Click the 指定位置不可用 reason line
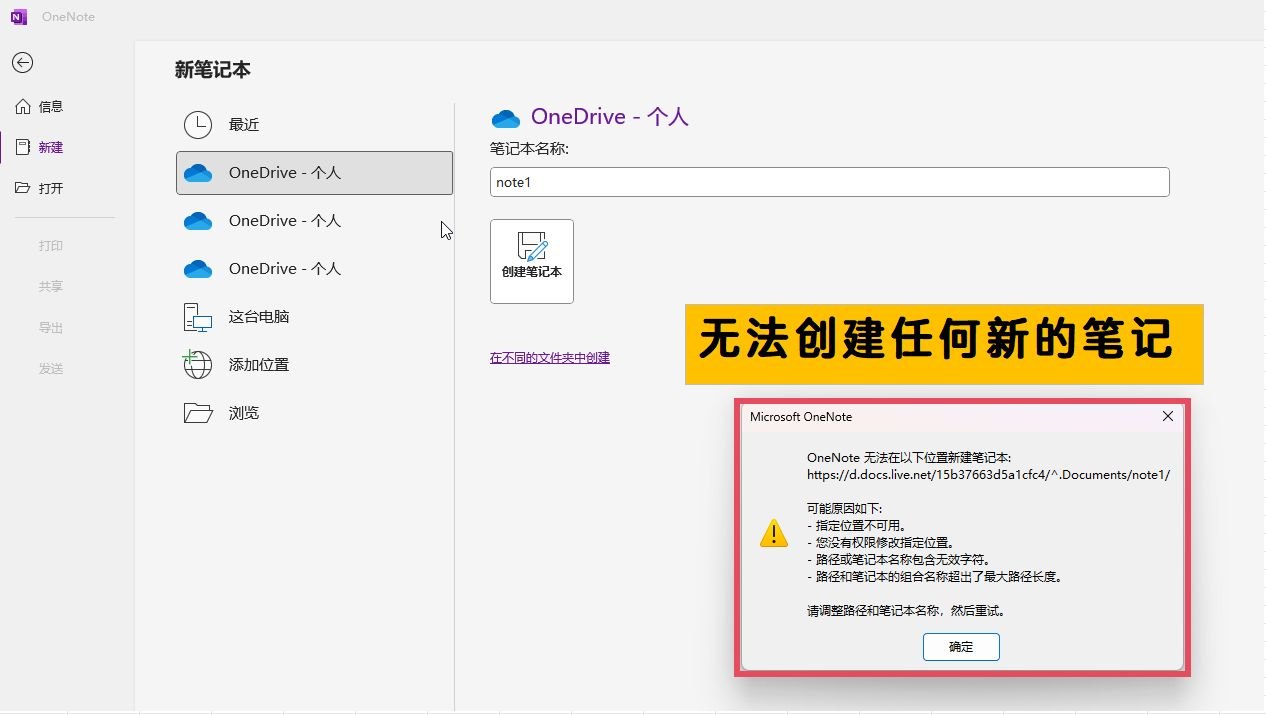The width and height of the screenshot is (1266, 715). 856,526
